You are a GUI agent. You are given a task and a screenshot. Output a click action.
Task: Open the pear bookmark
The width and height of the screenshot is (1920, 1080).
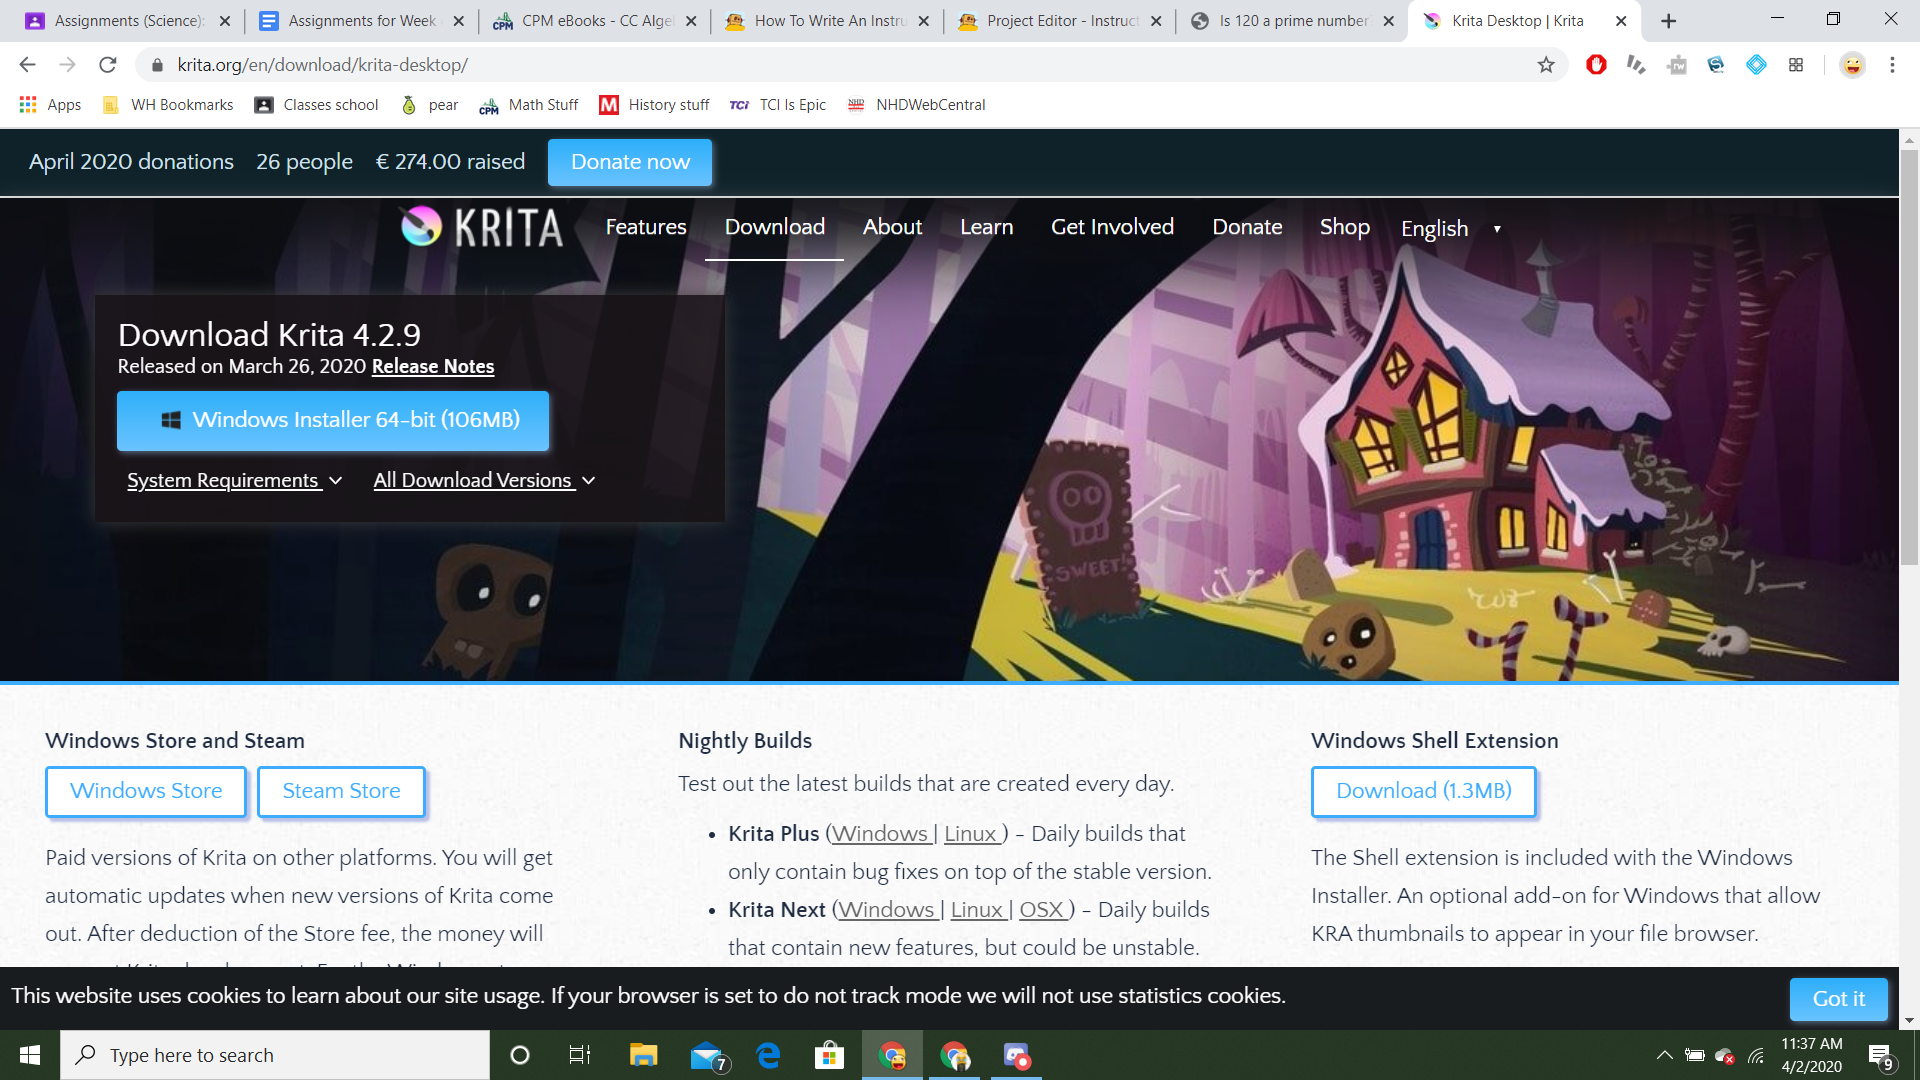tap(428, 104)
